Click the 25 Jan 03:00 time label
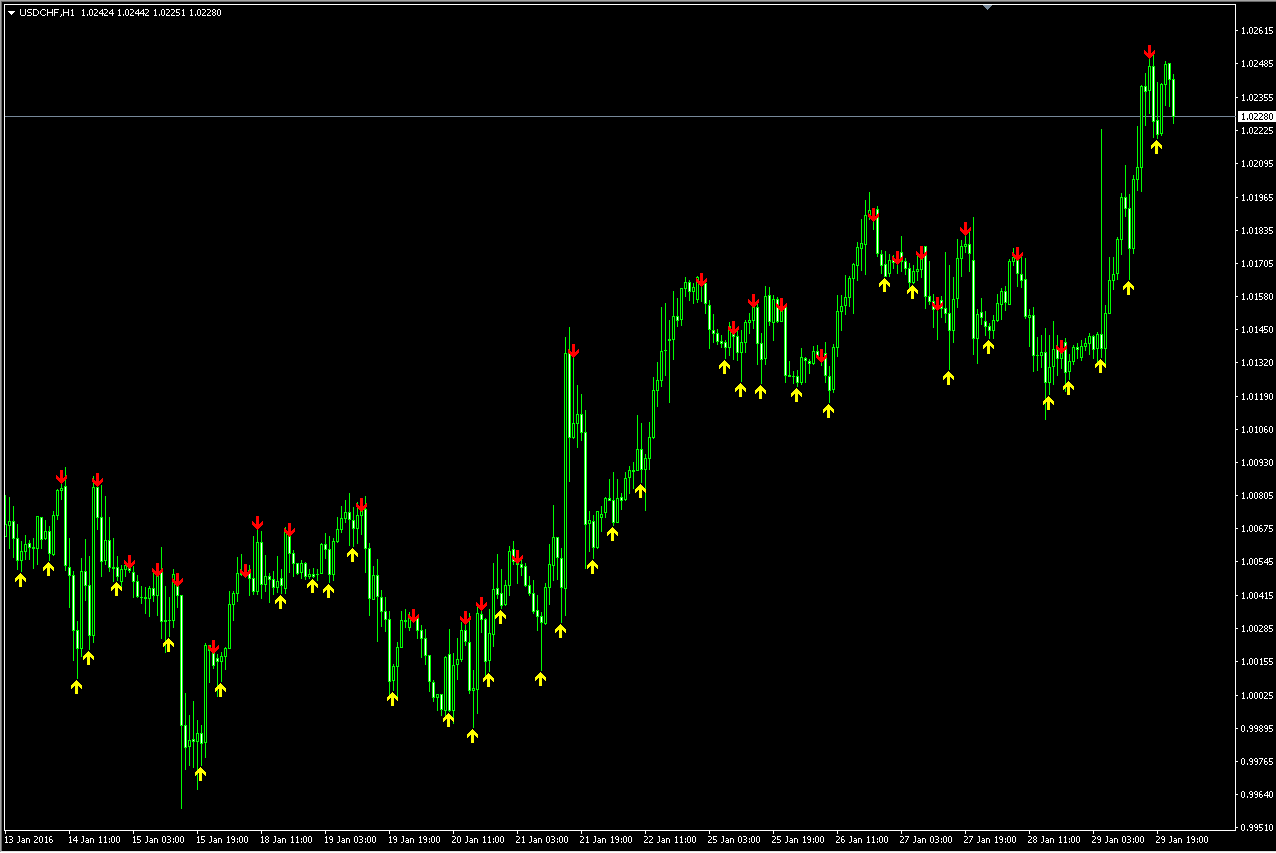The height and width of the screenshot is (853, 1276). pos(735,840)
